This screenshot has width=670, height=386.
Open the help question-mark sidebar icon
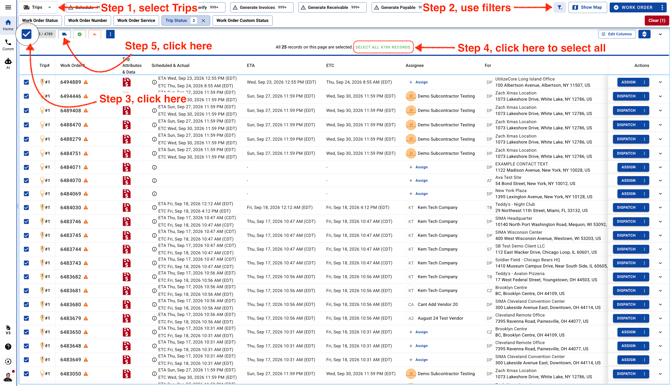8,347
